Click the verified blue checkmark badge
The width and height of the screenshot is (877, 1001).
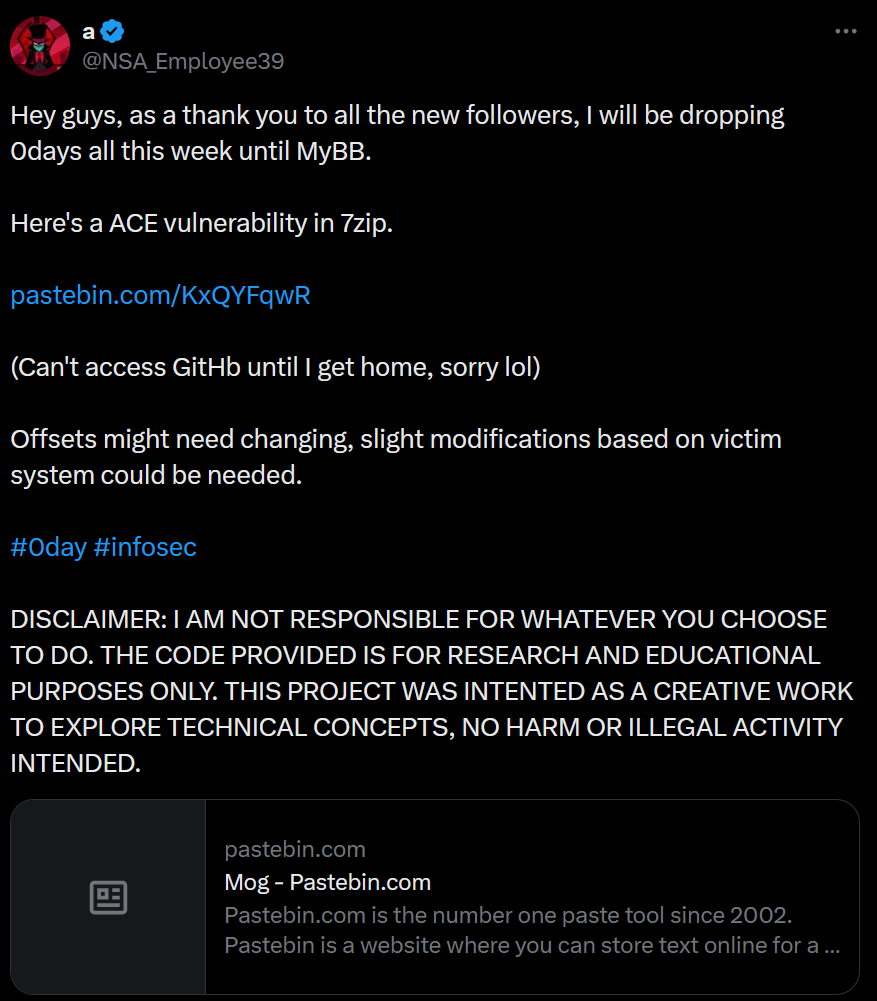point(112,30)
